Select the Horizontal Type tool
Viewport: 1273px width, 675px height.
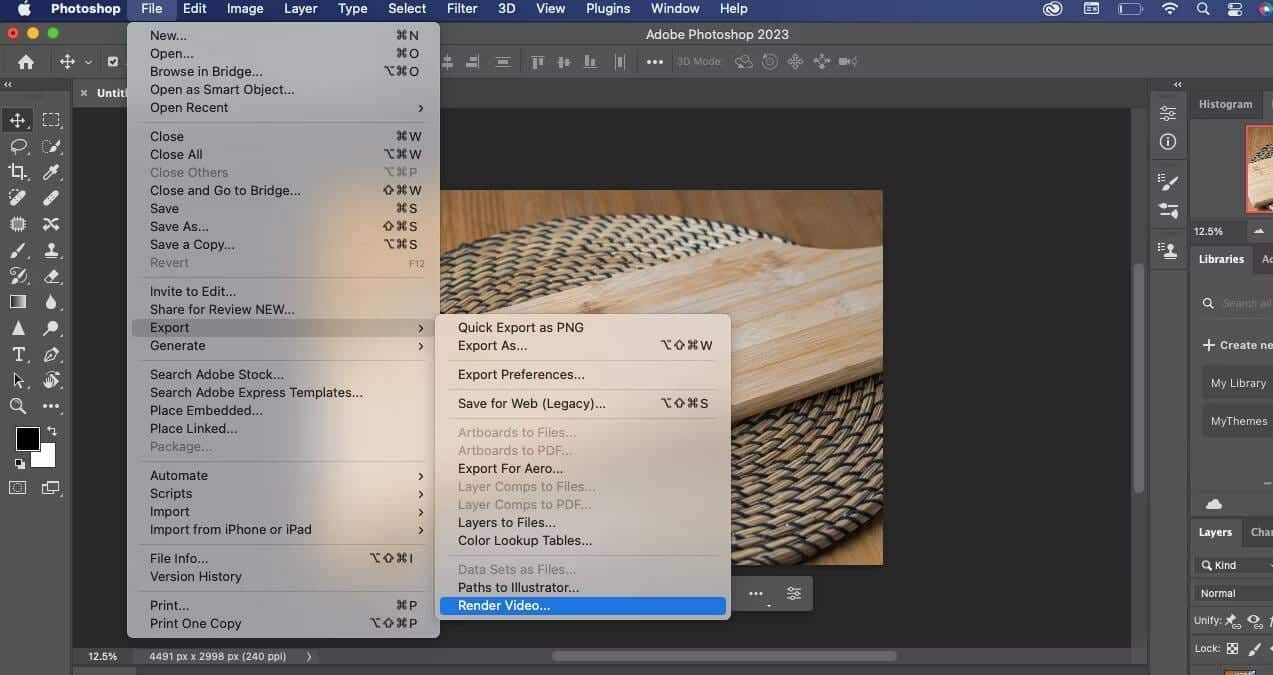tap(17, 354)
